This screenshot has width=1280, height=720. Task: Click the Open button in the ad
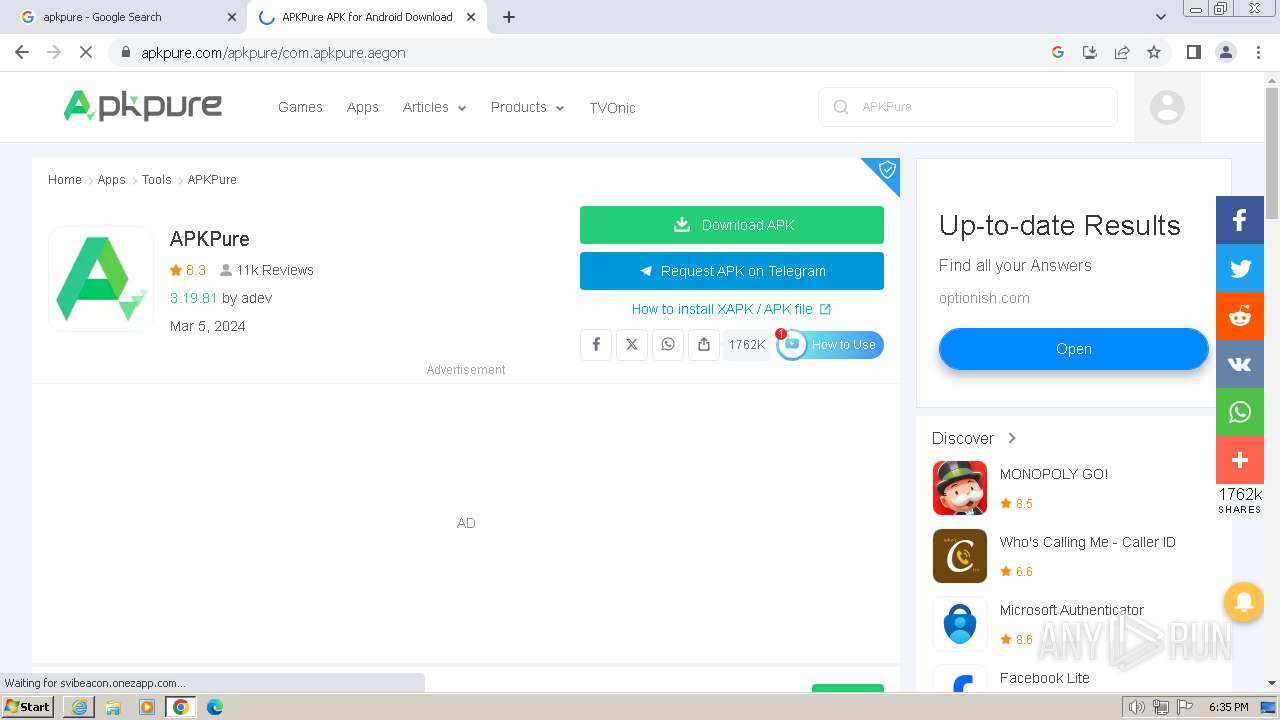(x=1074, y=349)
